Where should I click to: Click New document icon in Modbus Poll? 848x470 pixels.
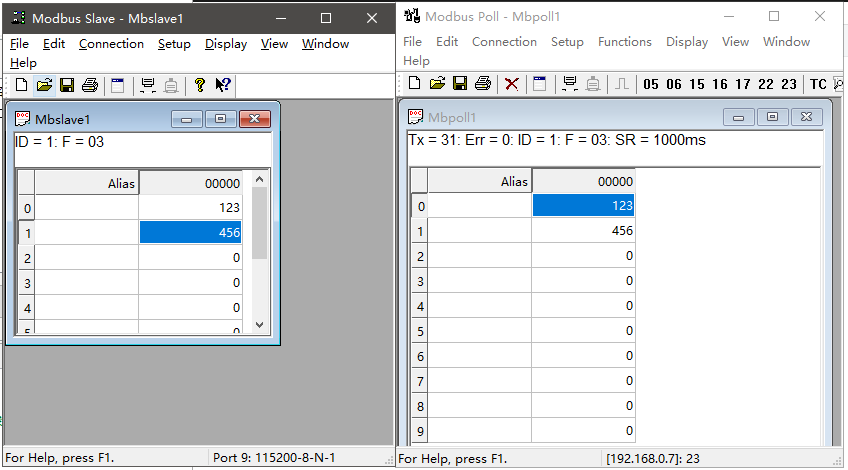tap(415, 84)
